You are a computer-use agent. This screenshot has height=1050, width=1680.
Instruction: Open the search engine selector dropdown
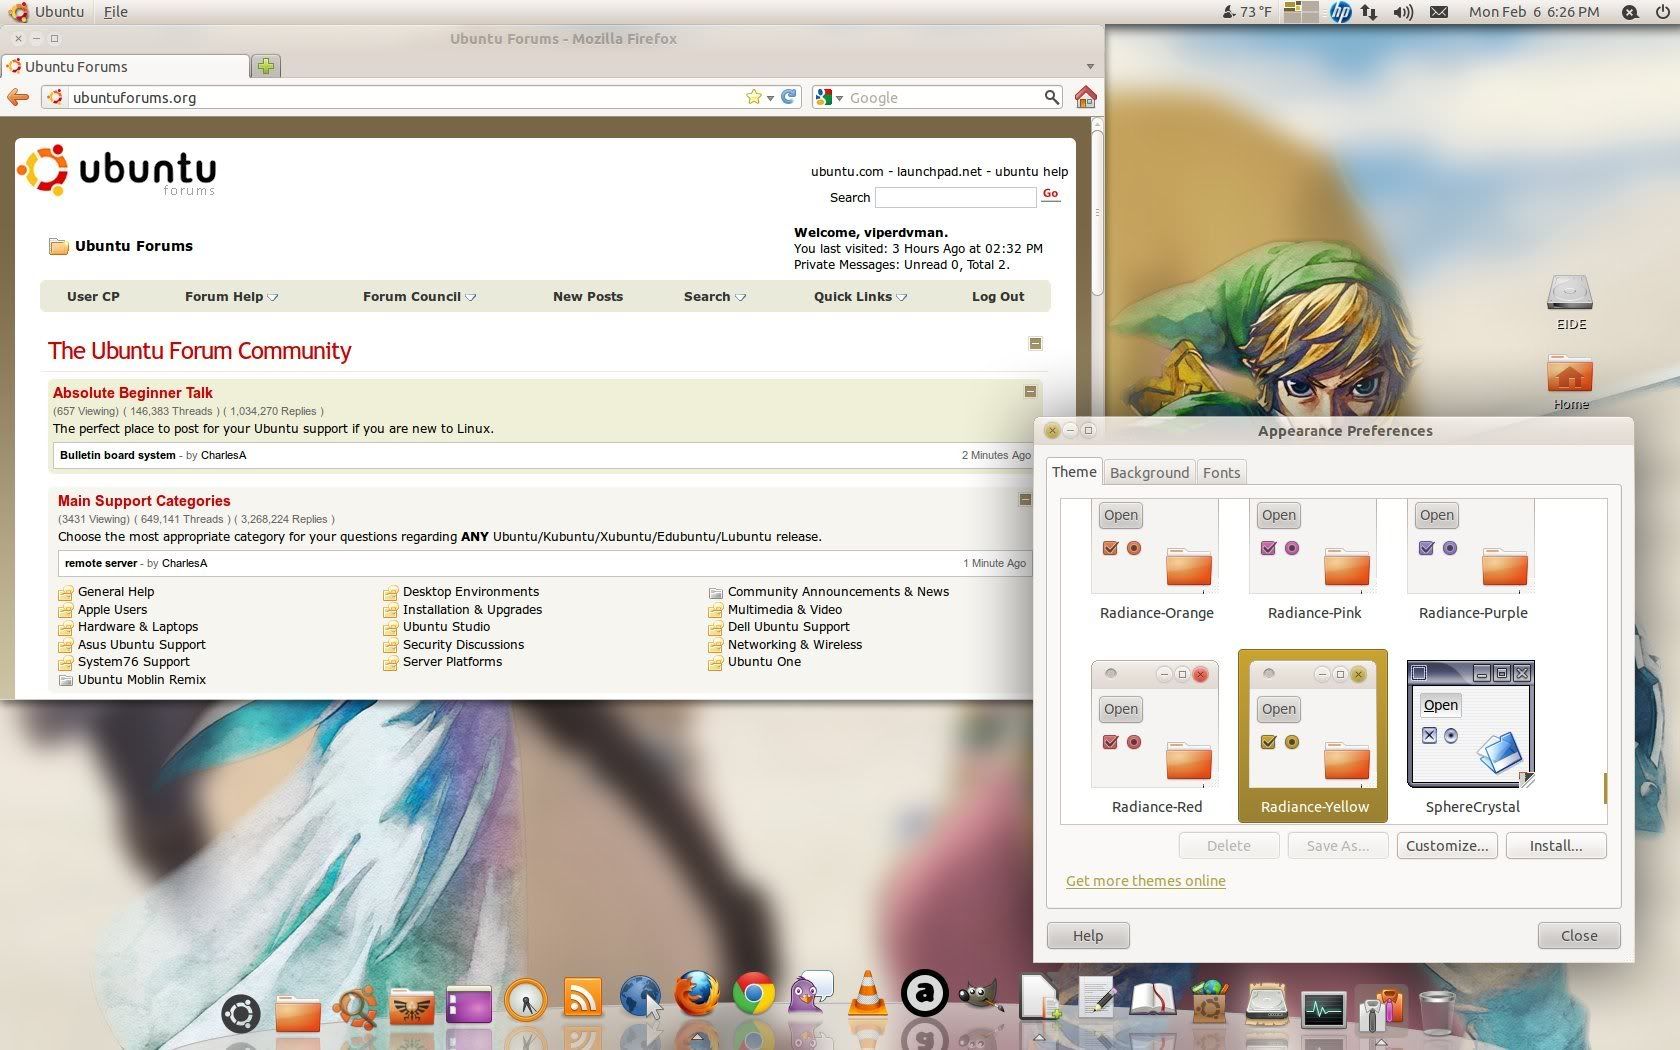[x=829, y=97]
